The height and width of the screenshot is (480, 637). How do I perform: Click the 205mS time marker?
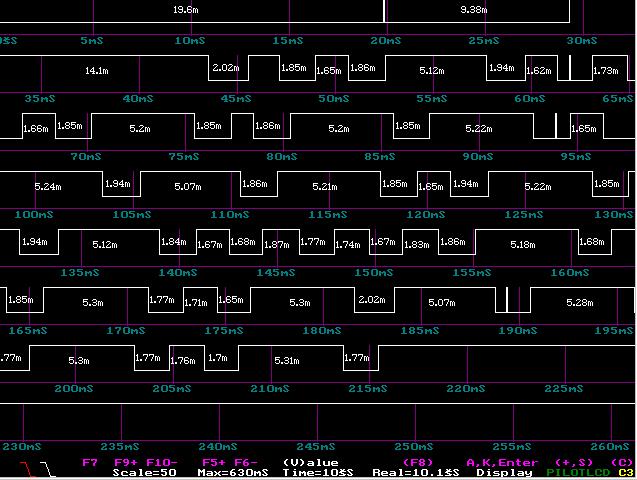[x=171, y=389]
